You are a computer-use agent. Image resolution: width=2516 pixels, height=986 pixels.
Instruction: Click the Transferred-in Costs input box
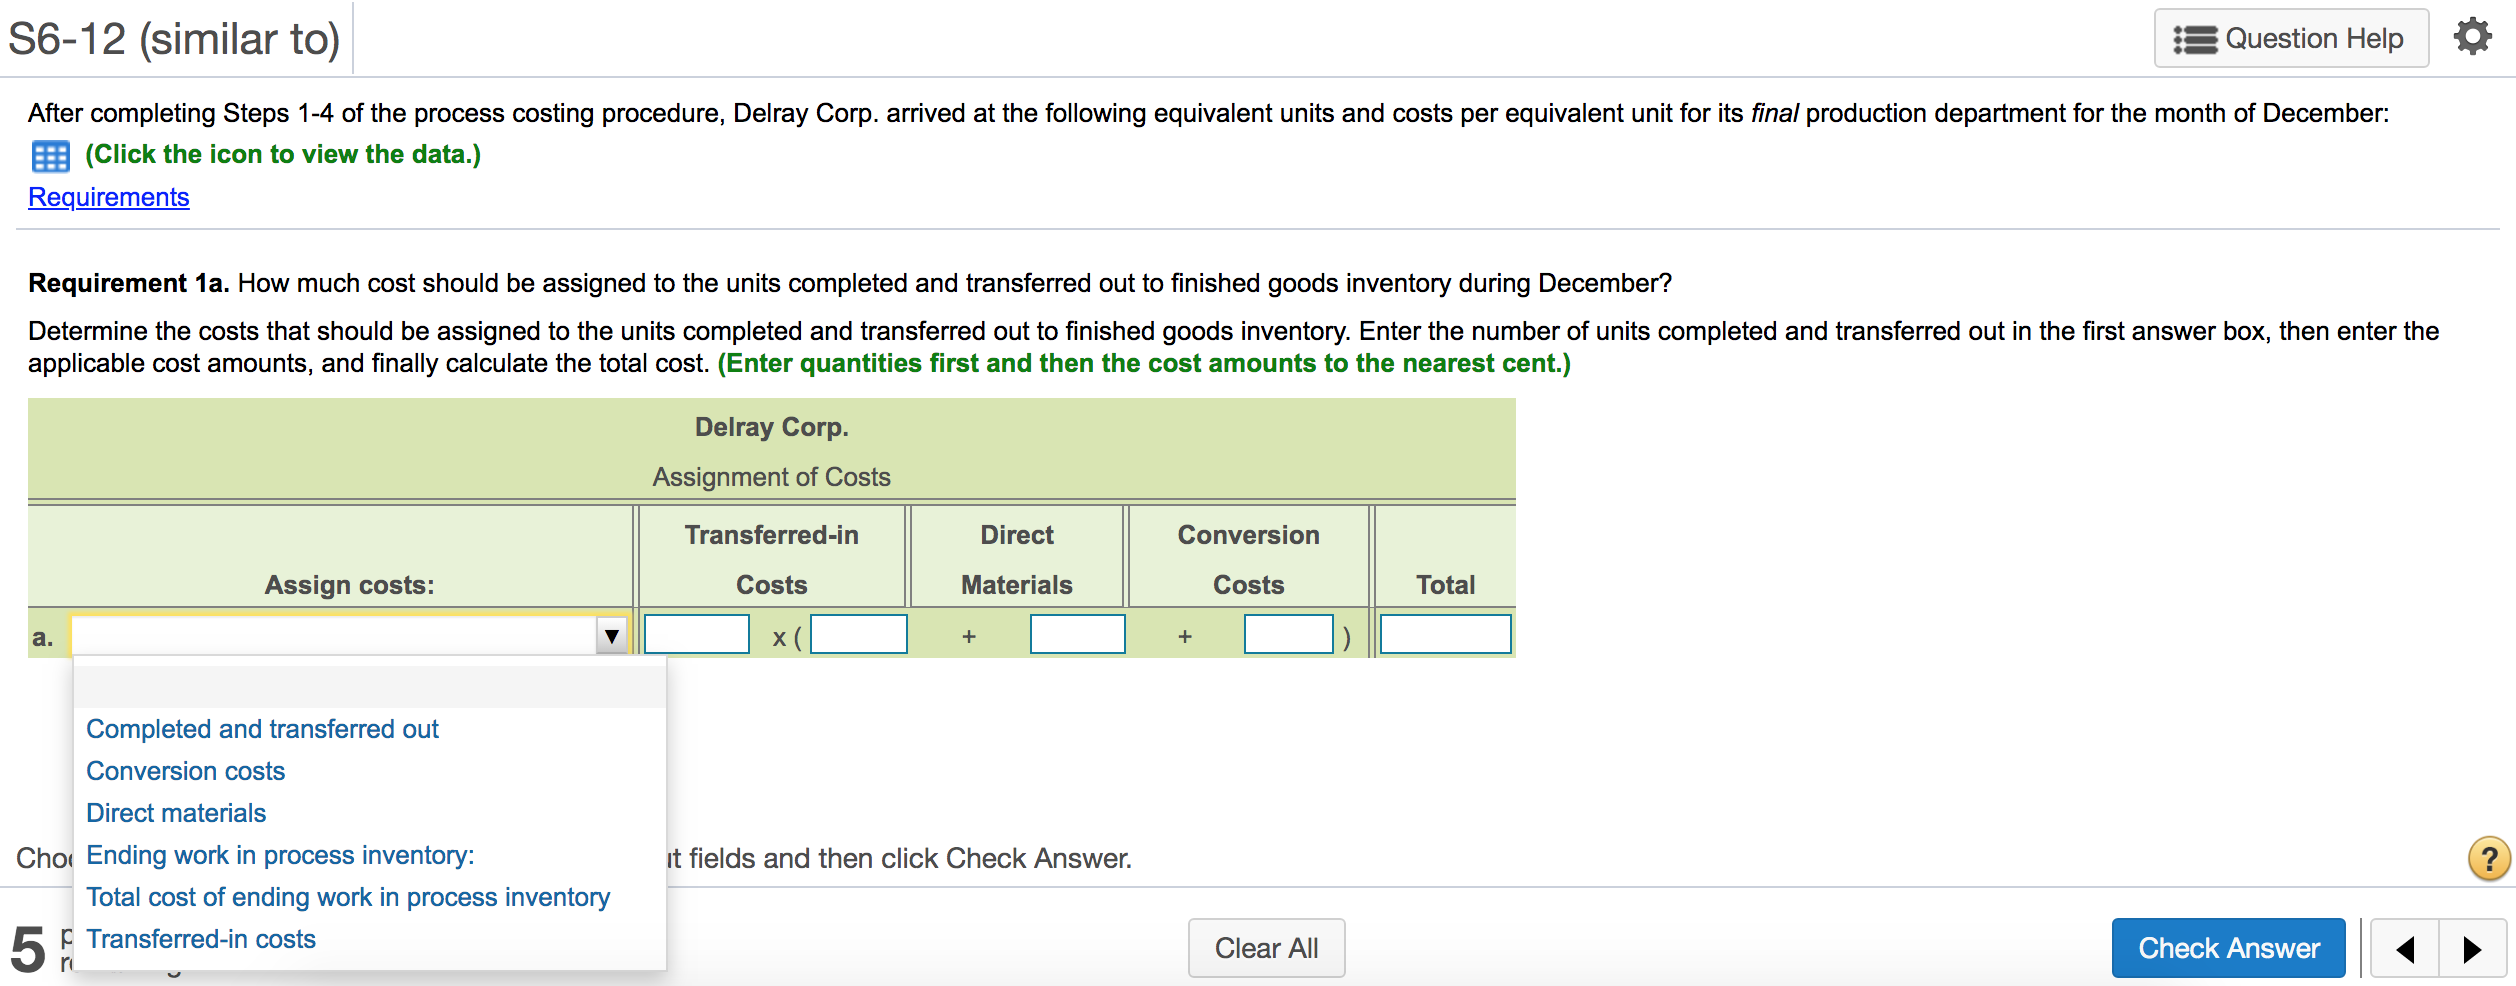pyautogui.click(x=858, y=634)
